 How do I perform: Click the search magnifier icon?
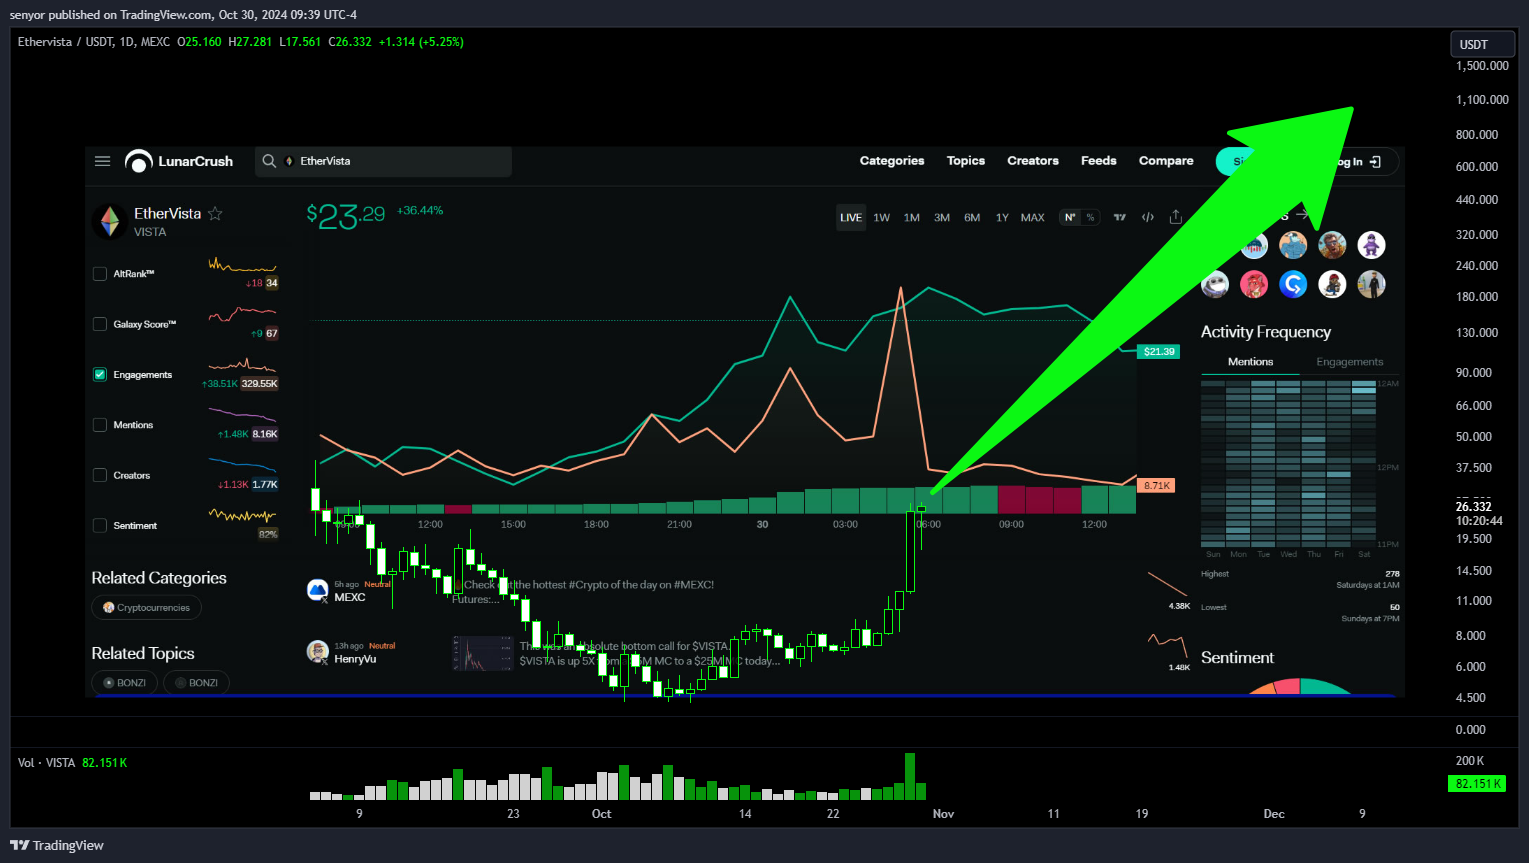tap(269, 161)
